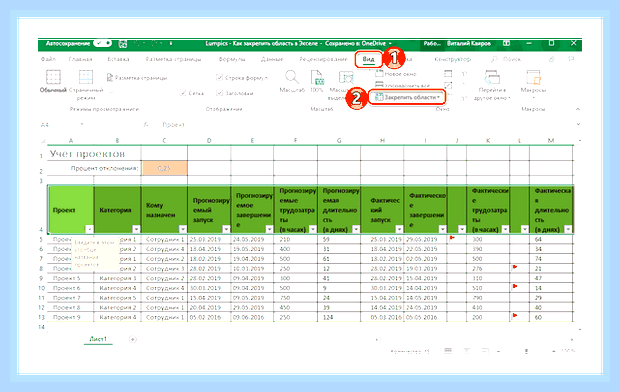Screen dimensions: 620x392
Task: Select the Лист1 sheet tab
Action: [98, 339]
